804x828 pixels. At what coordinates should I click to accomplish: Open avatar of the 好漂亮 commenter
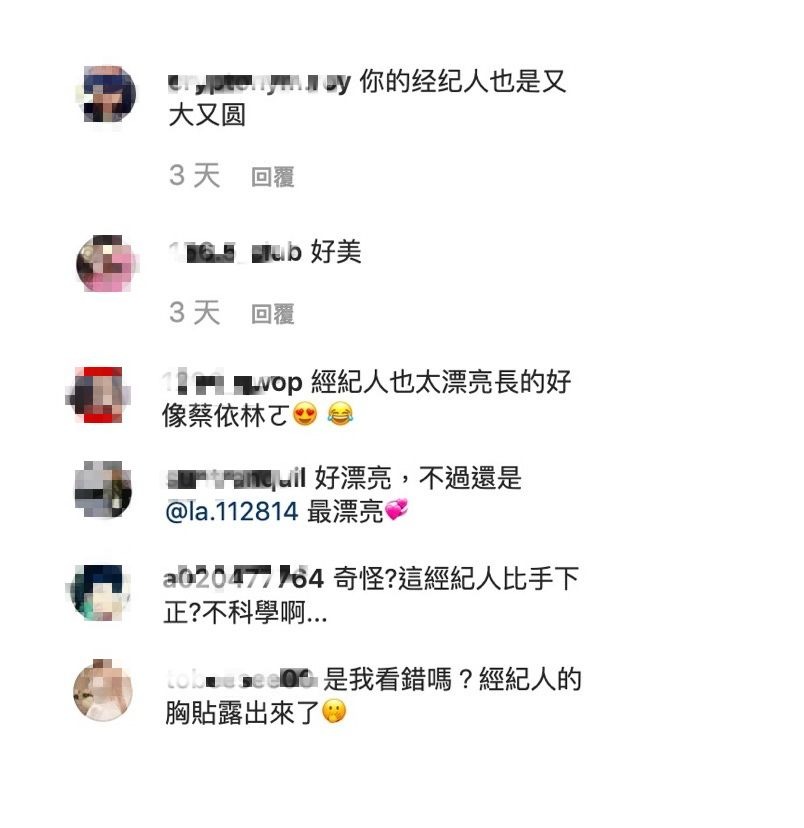coord(102,489)
